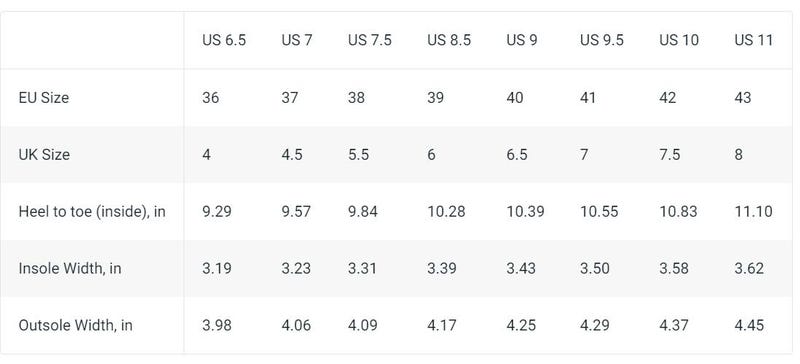800x364 pixels.
Task: Click outsole width value 3.98
Action: click(217, 325)
